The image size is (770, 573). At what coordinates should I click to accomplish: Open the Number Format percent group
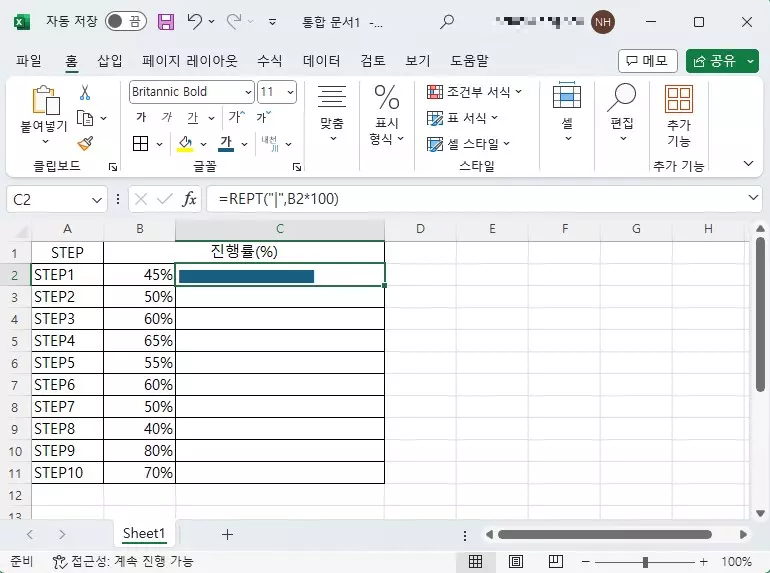[386, 115]
